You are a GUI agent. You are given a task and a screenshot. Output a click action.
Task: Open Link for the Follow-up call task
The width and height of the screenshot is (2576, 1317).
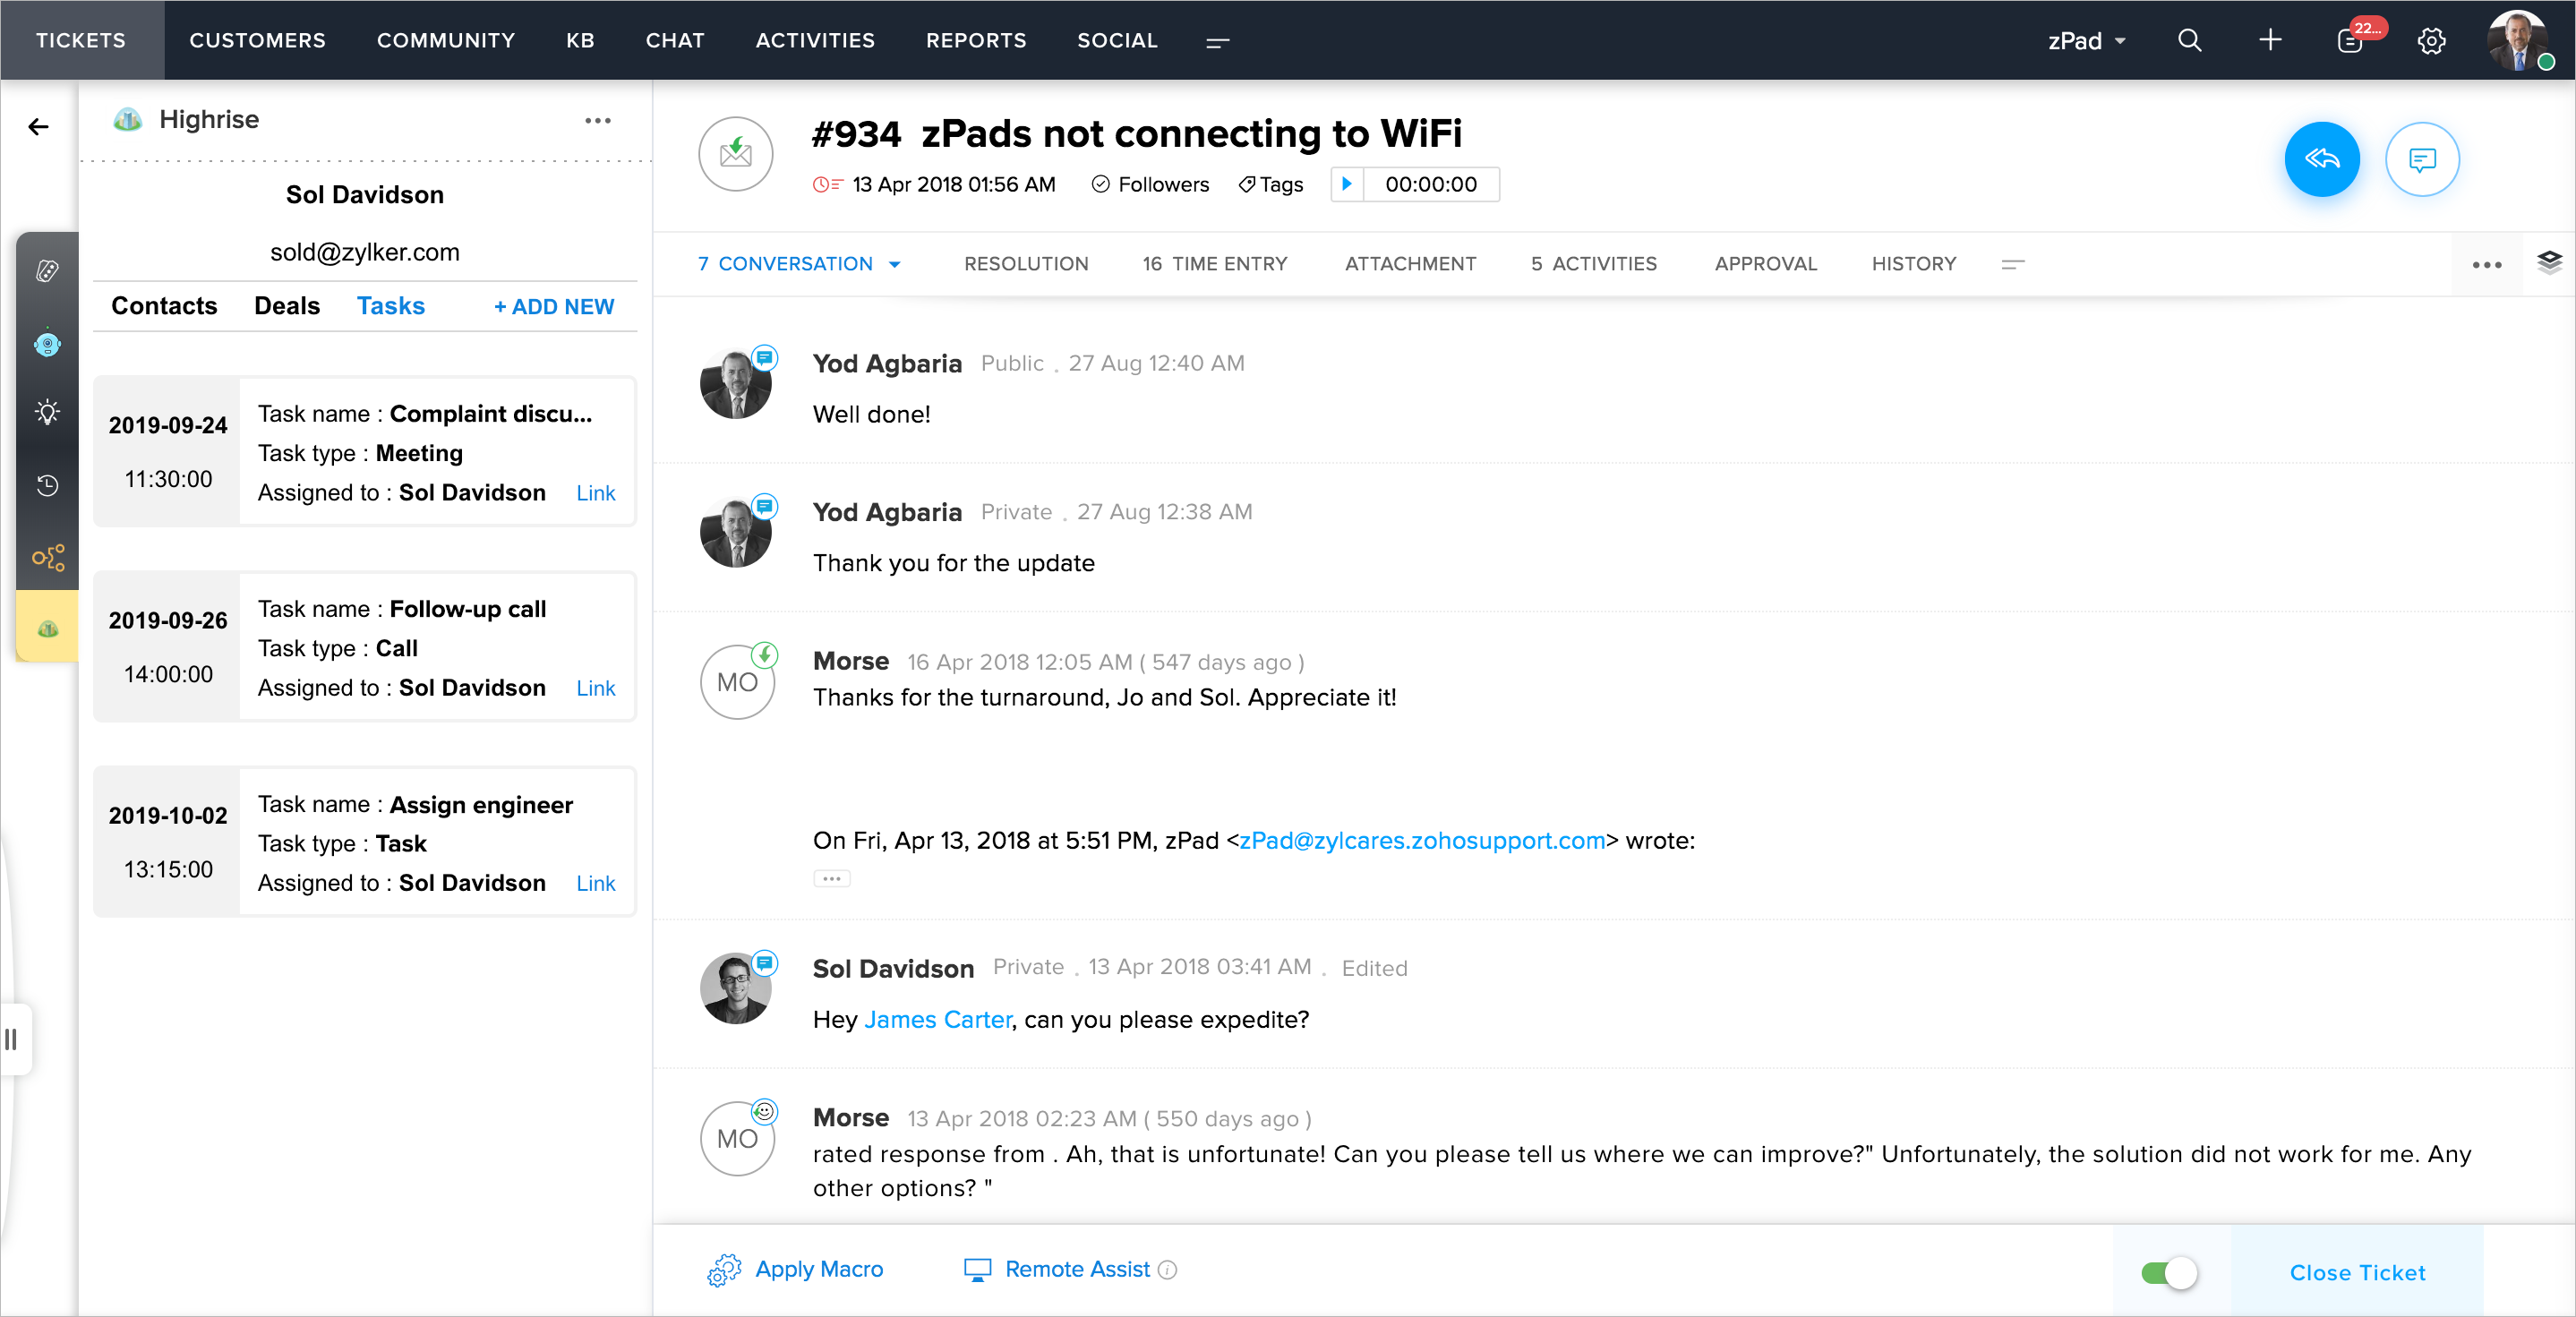(595, 688)
